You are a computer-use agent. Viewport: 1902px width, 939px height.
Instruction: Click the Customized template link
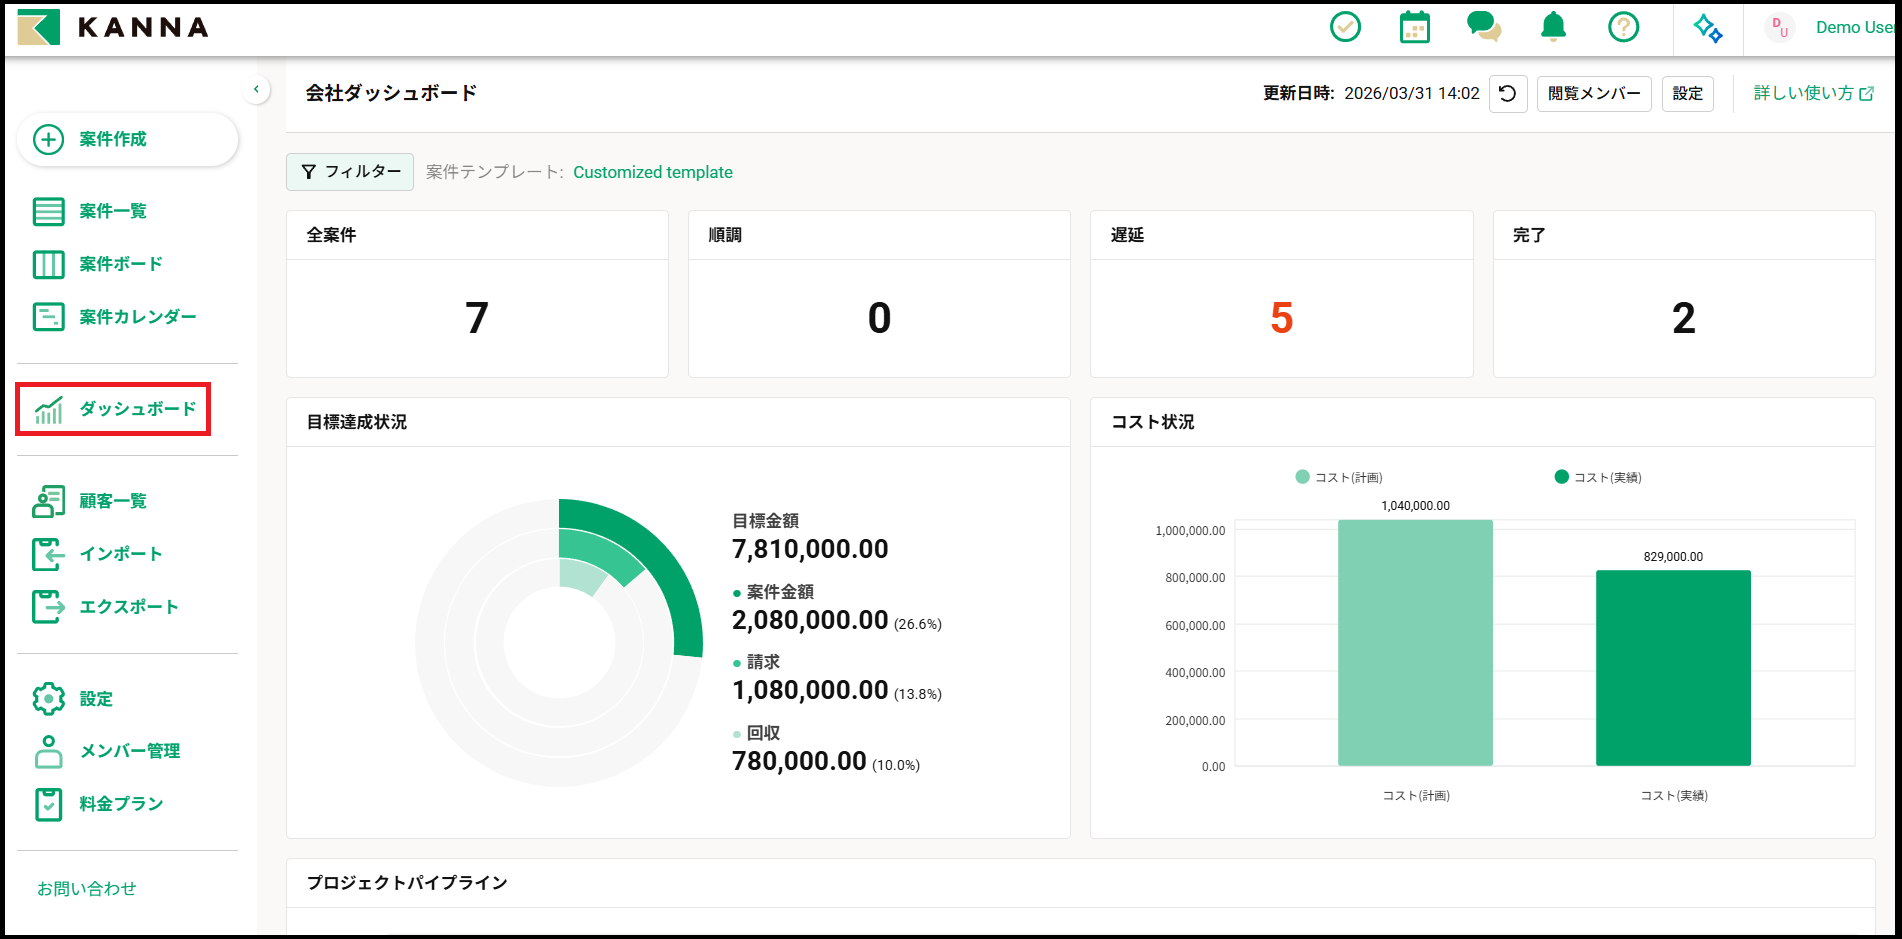pyautogui.click(x=653, y=172)
